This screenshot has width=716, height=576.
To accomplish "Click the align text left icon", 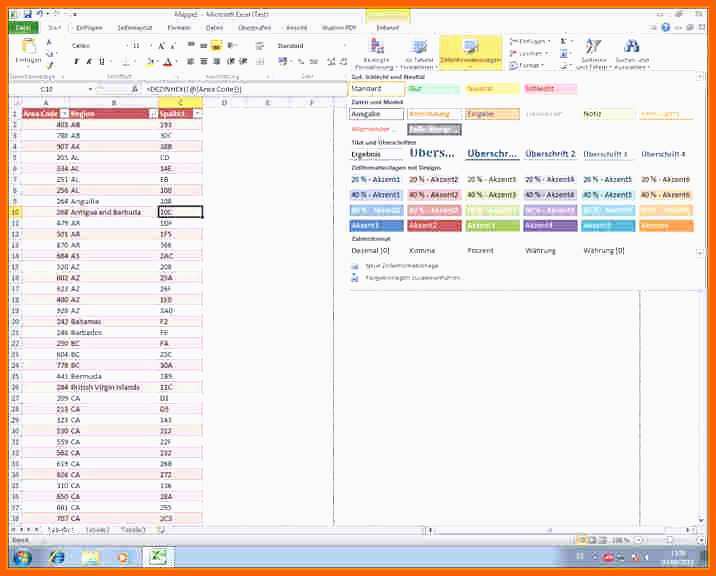I will [190, 61].
